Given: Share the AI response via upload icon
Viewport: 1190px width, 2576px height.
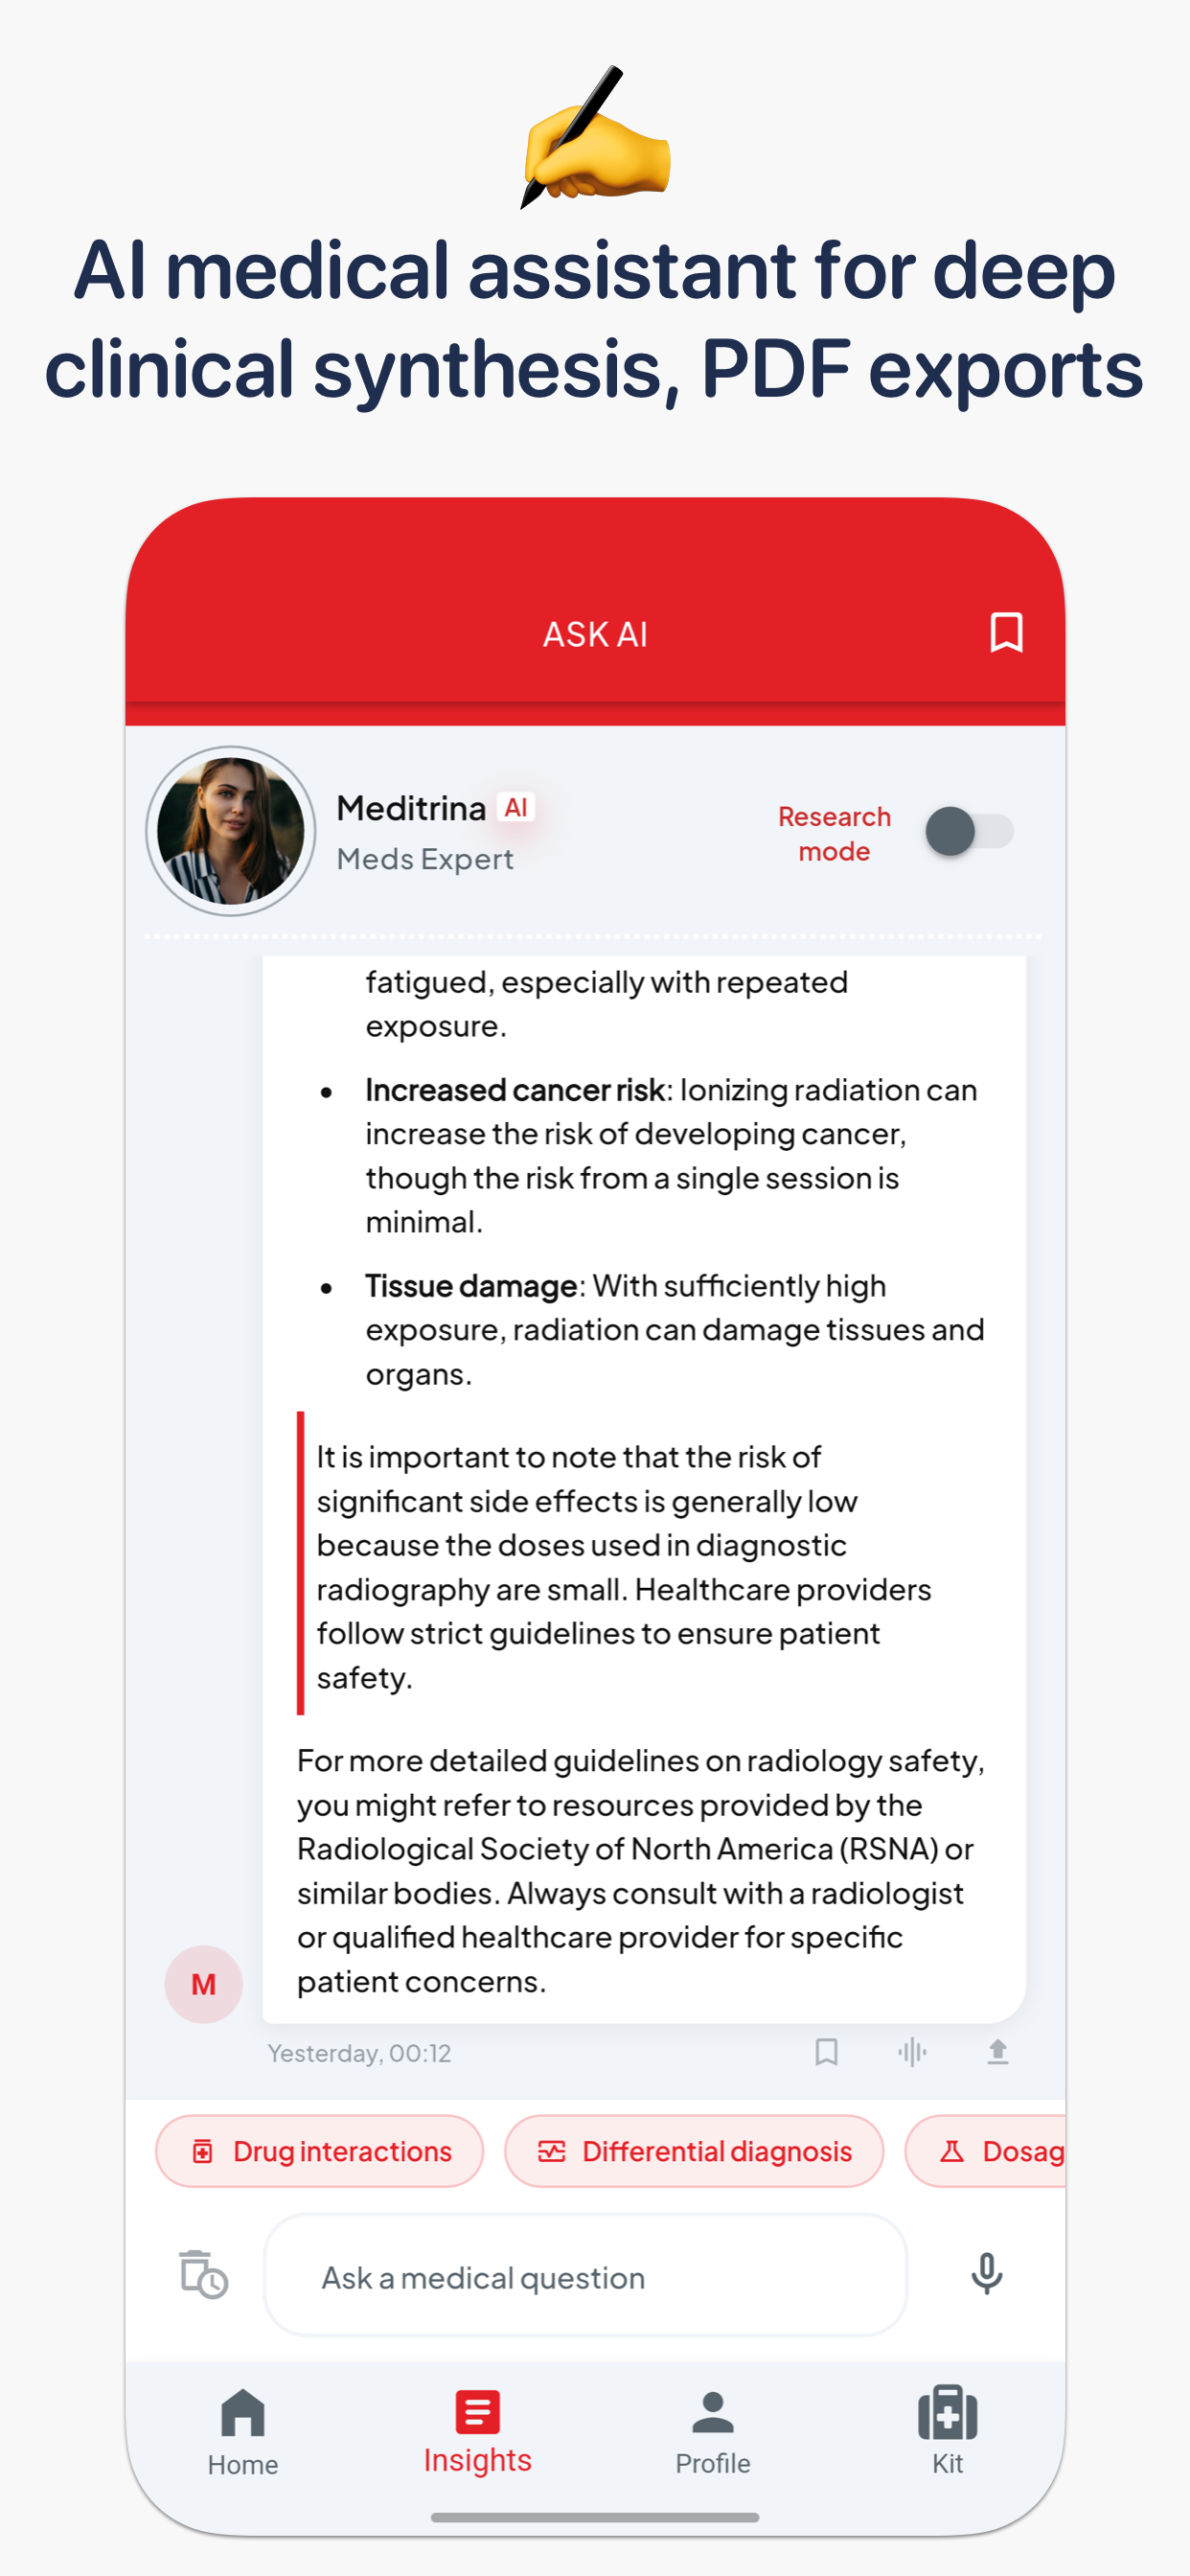Looking at the screenshot, I should (x=998, y=2052).
